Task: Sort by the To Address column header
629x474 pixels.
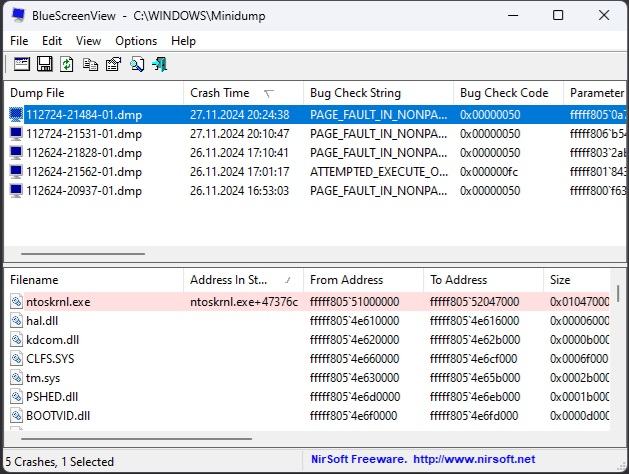Action: 483,280
